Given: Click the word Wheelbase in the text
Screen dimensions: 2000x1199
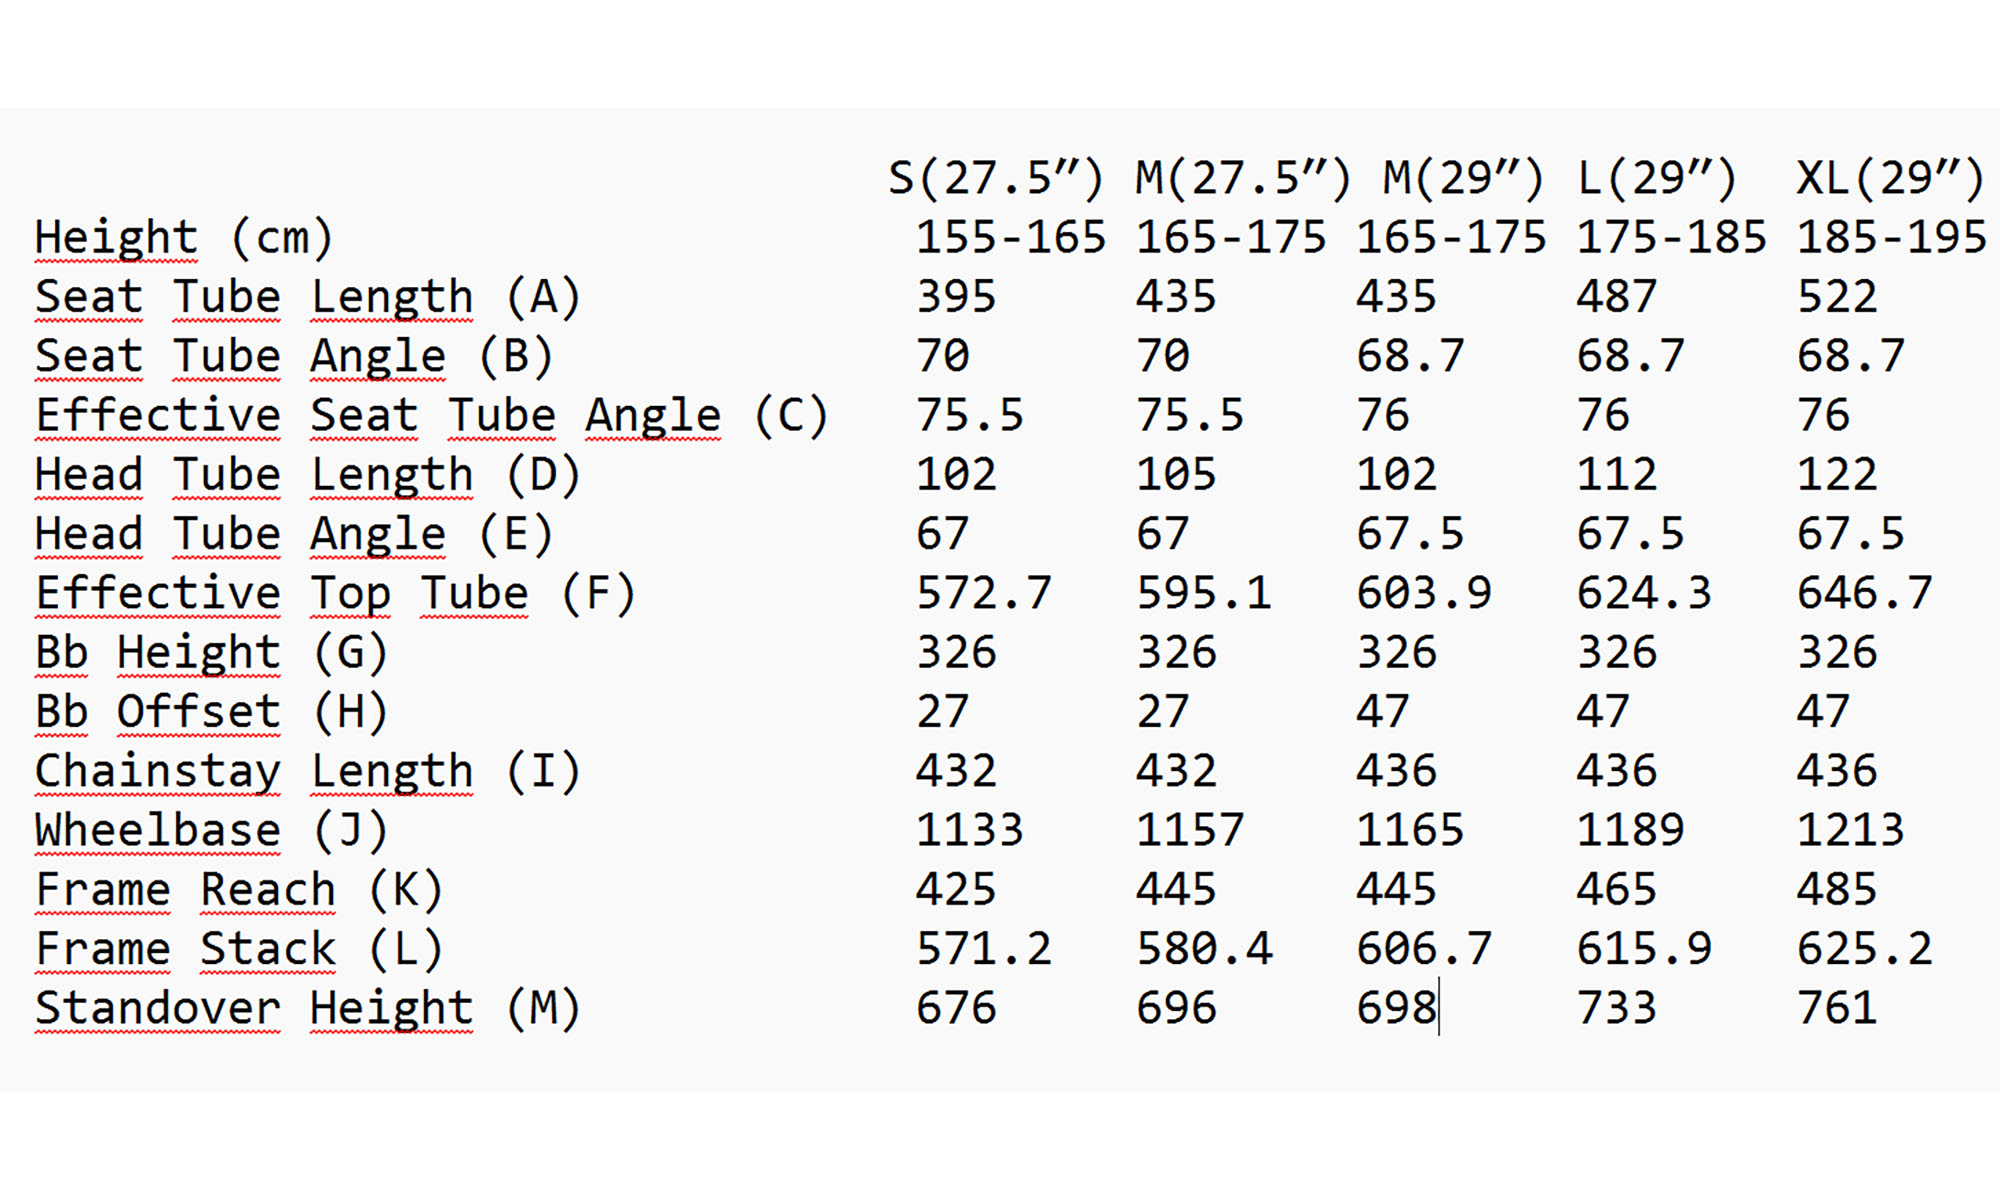Looking at the screenshot, I should coord(157,830).
